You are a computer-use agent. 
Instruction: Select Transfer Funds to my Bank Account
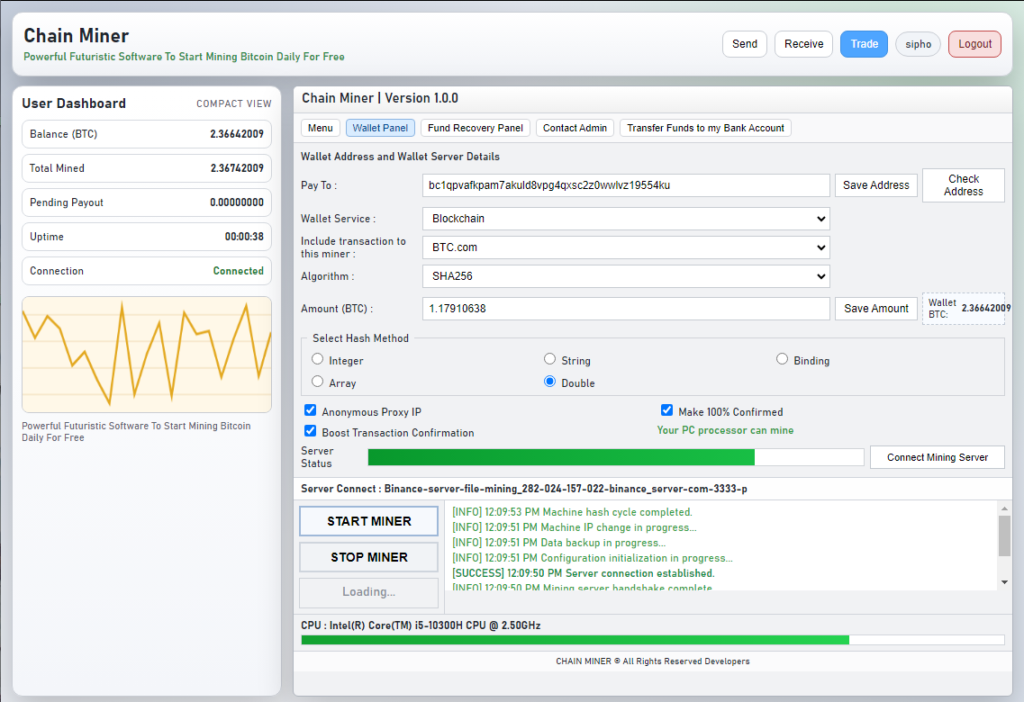[705, 128]
